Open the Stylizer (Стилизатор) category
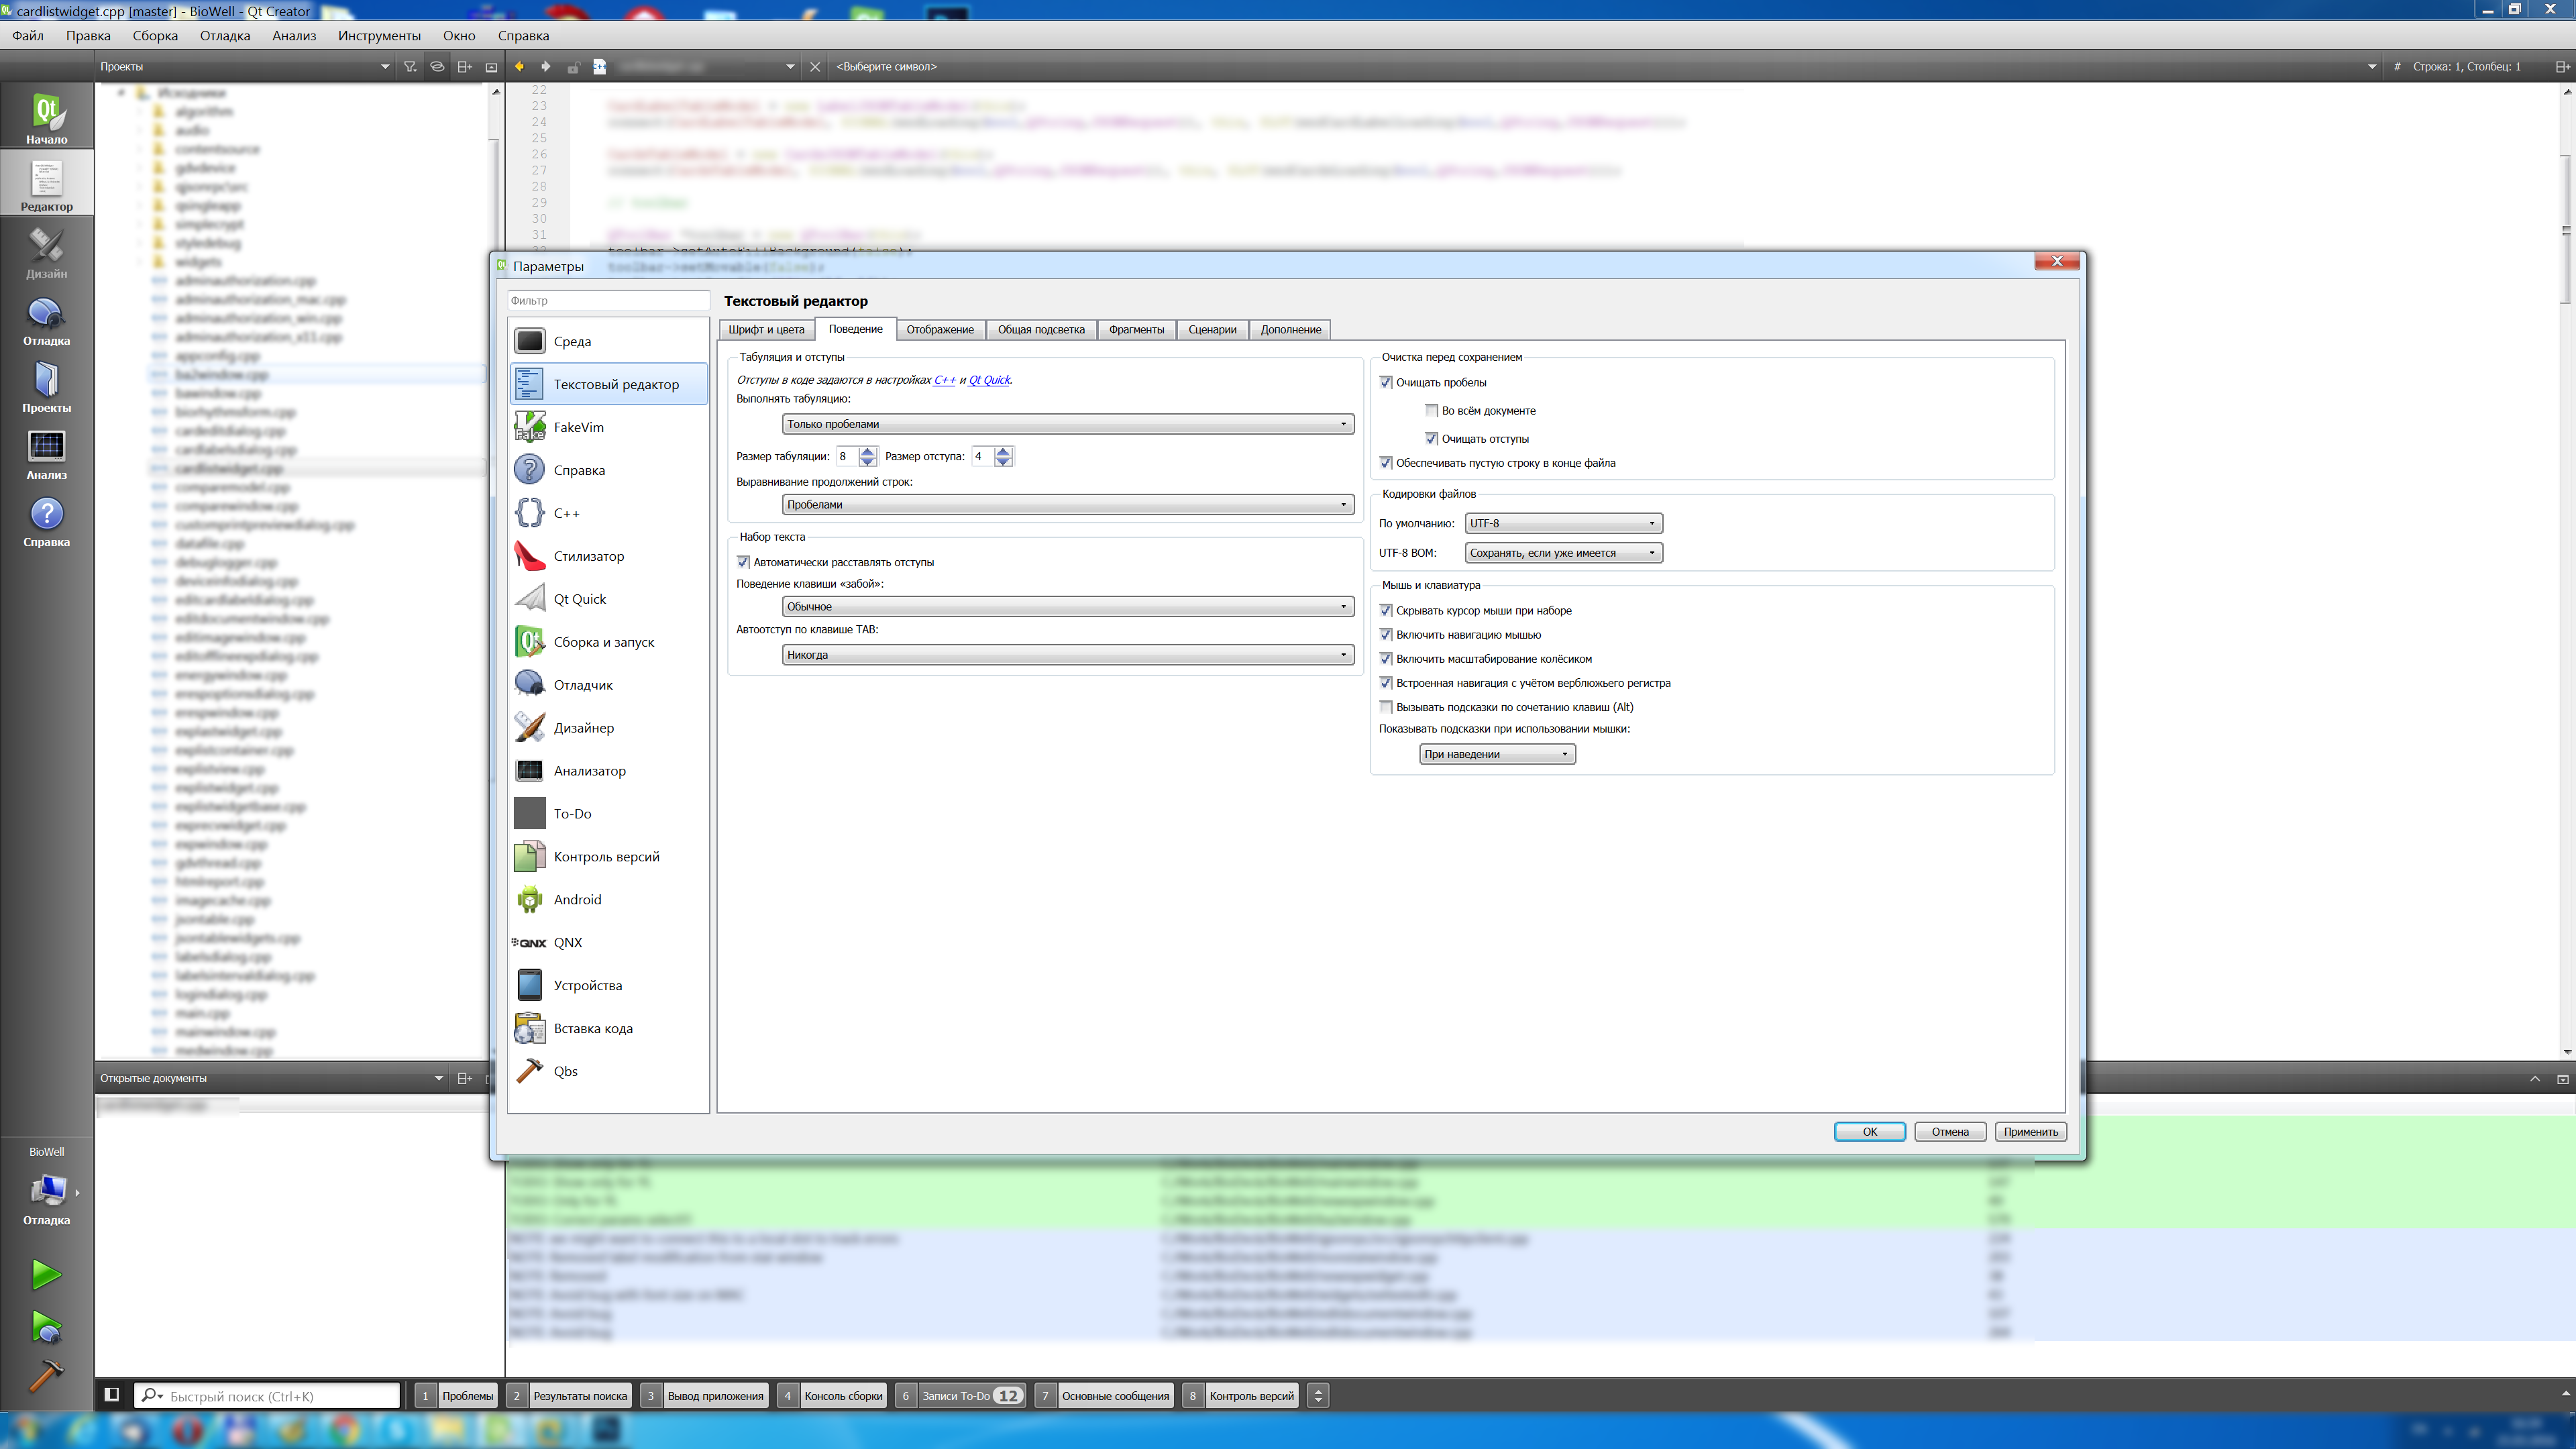This screenshot has width=2576, height=1449. coord(588,556)
